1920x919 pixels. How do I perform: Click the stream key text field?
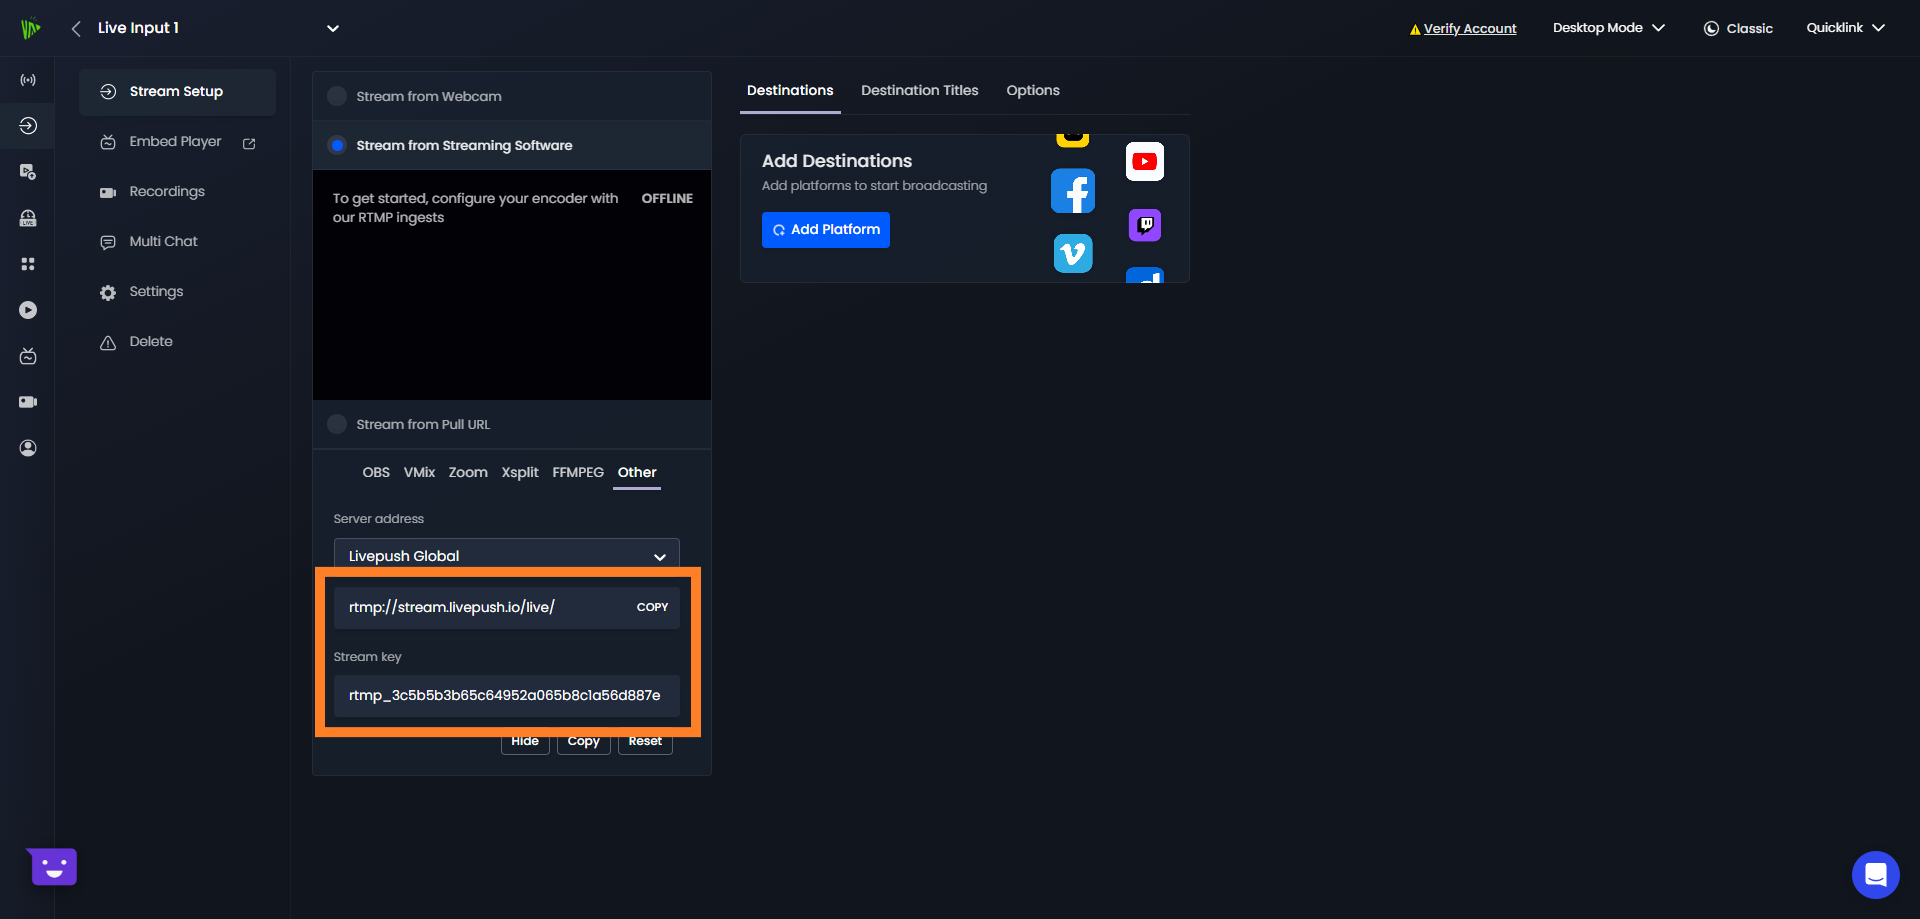tap(505, 695)
